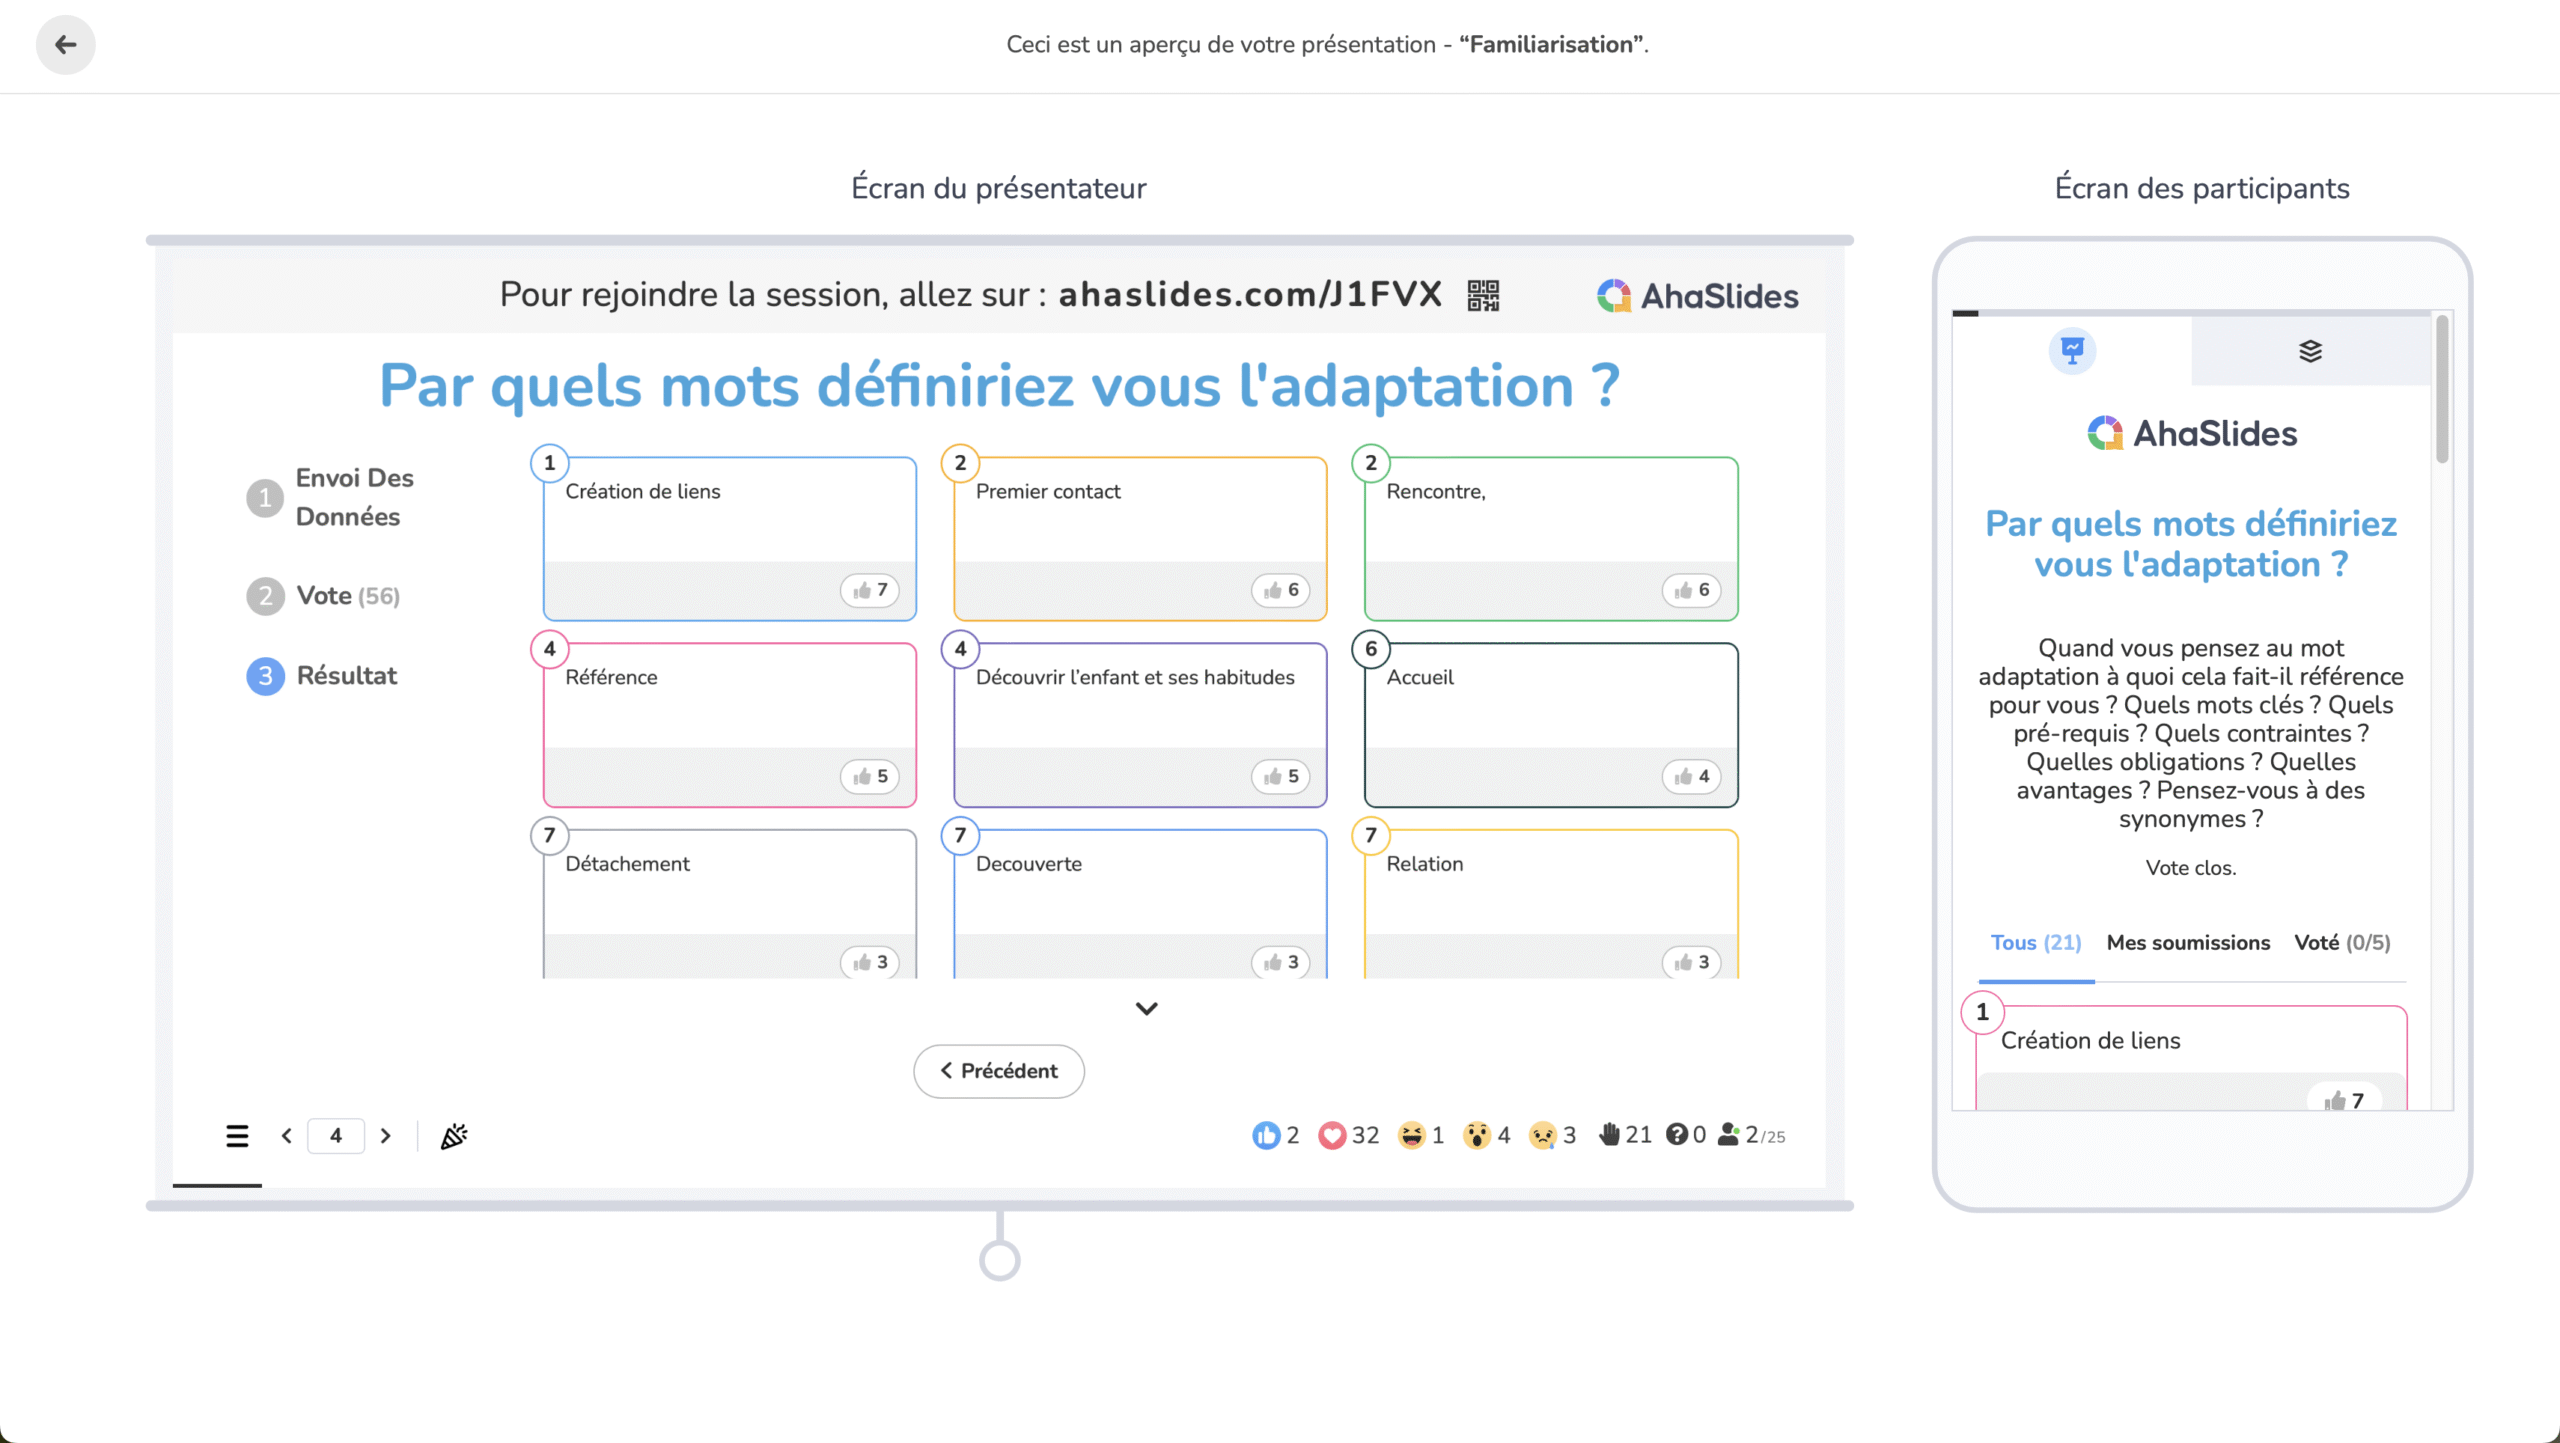Open the Premier contact card
Screen dimensions: 2560x1443
(1140, 538)
